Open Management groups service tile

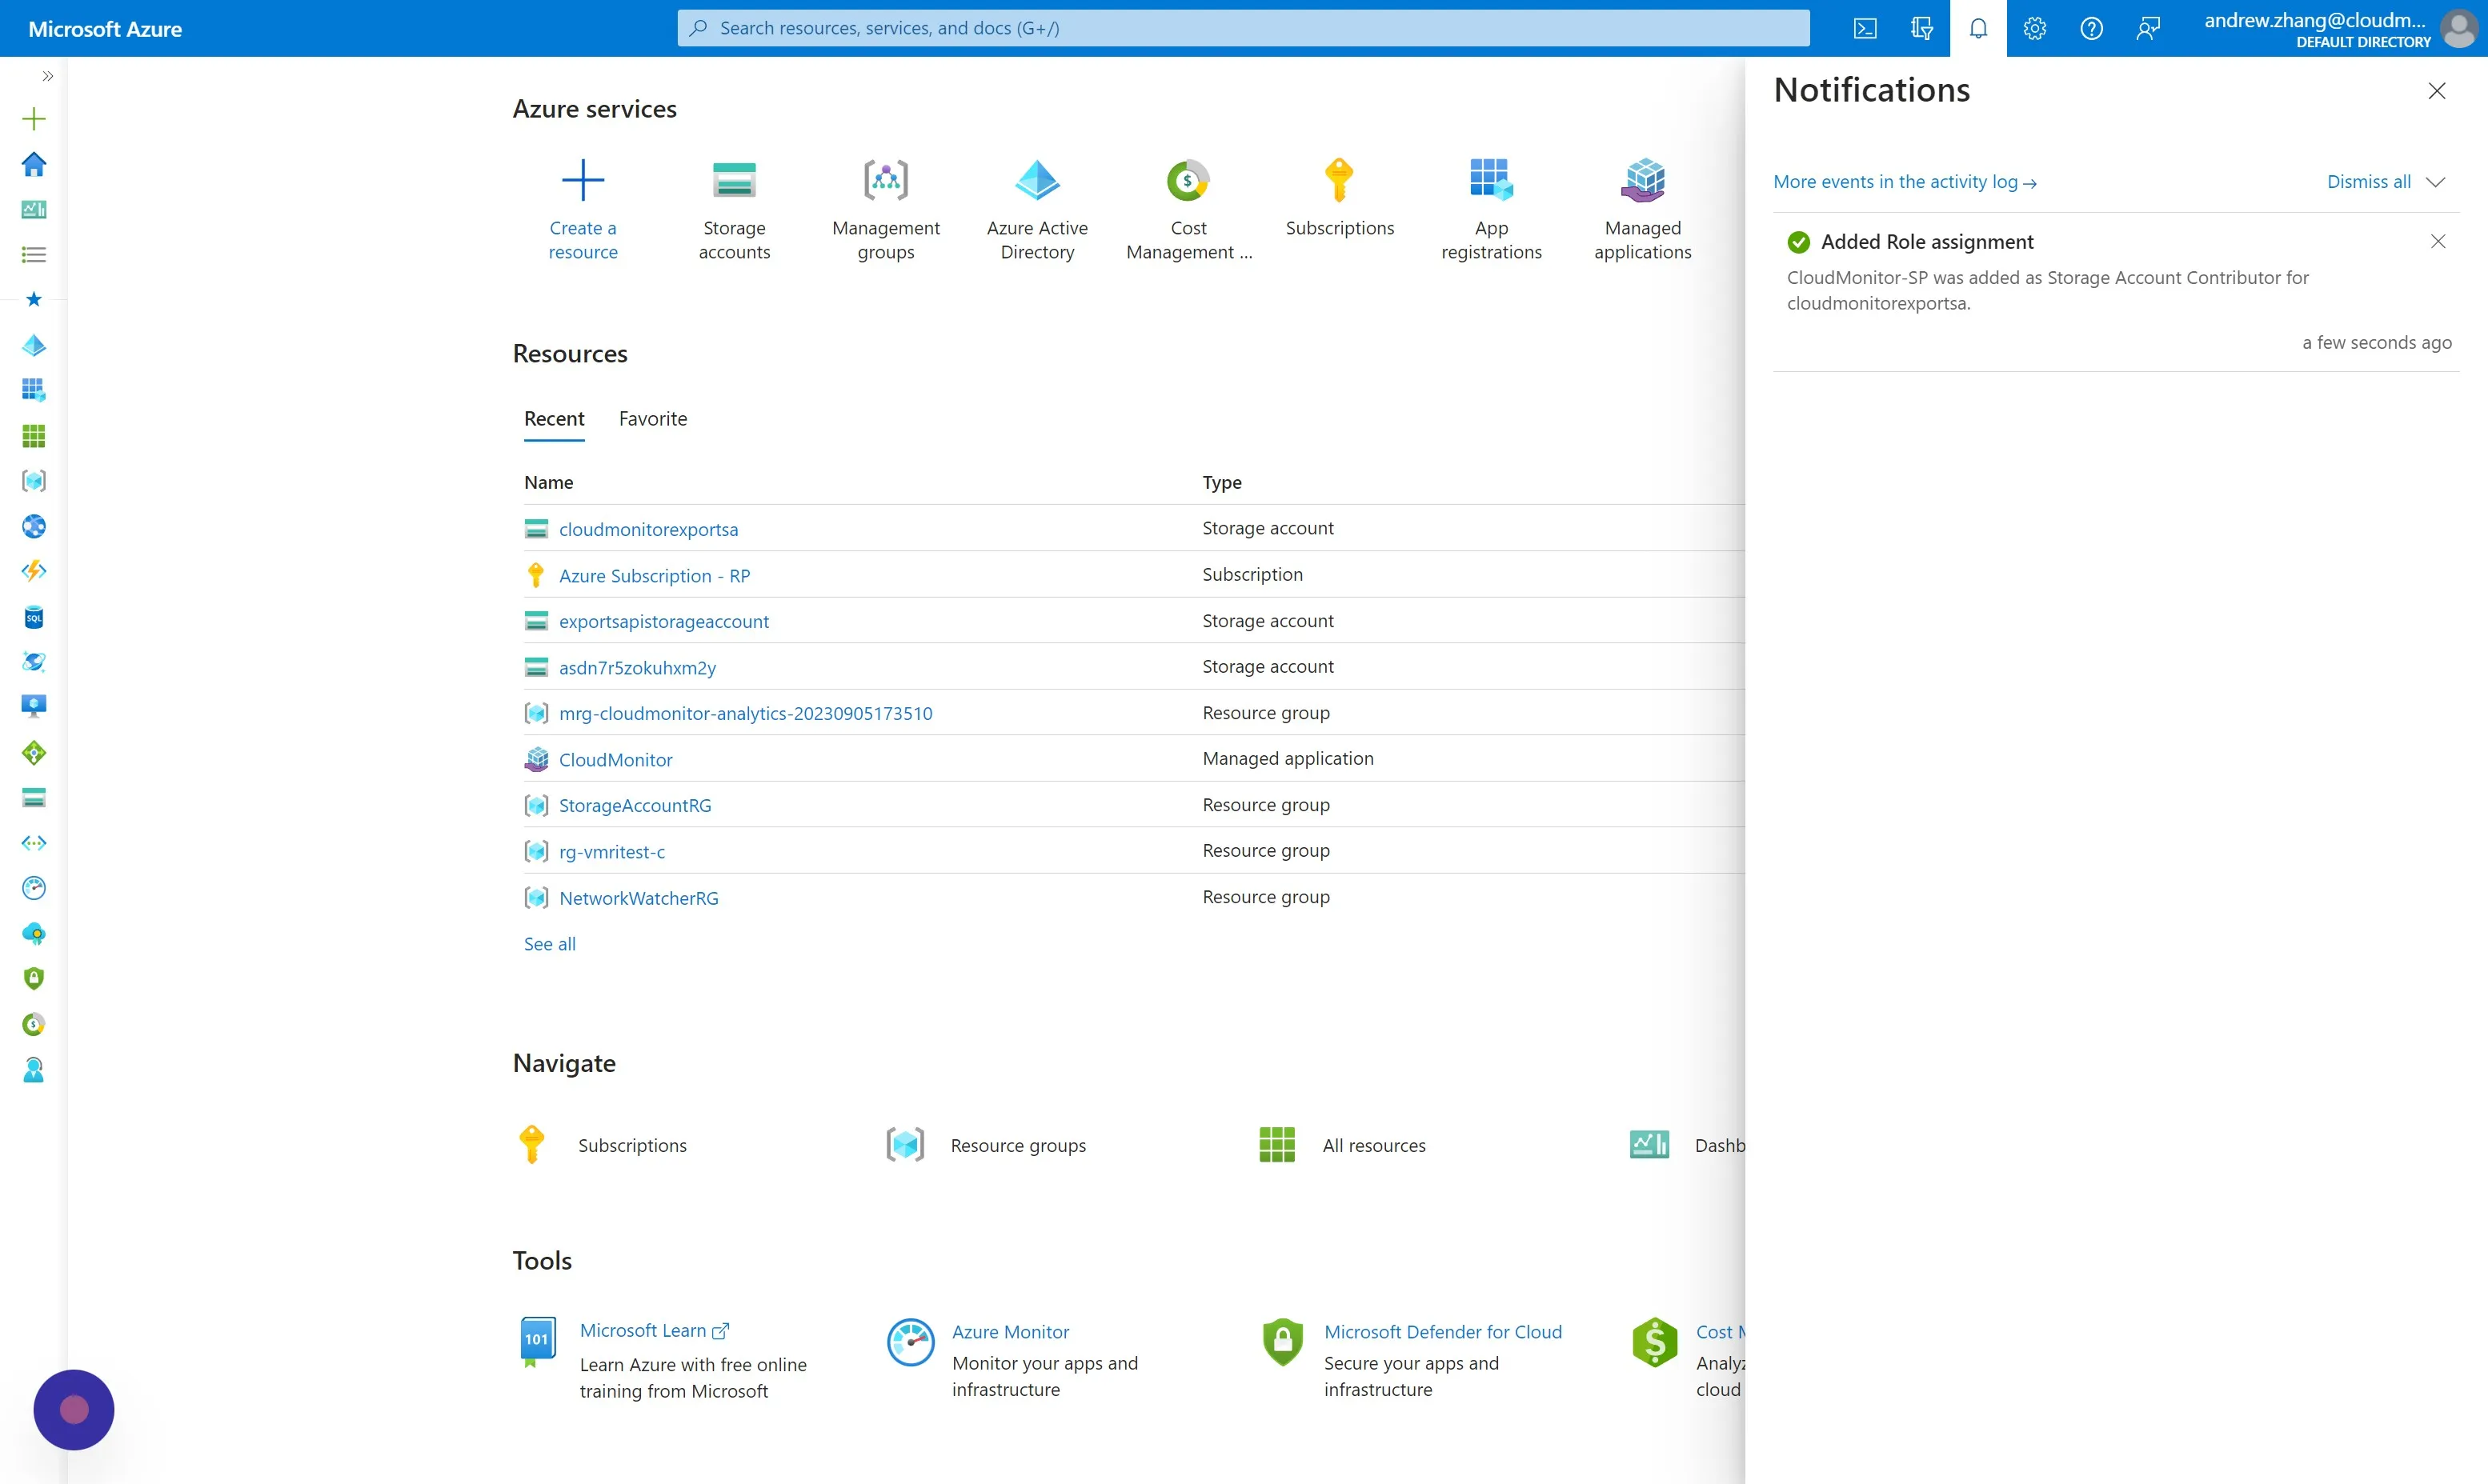tap(886, 210)
